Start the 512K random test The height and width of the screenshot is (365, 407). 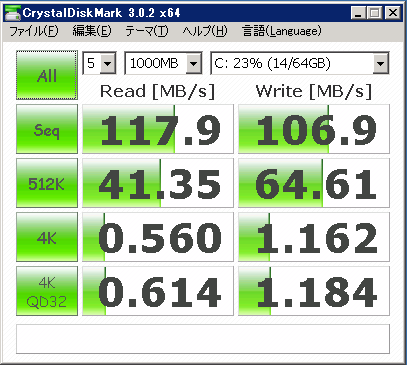tap(47, 183)
